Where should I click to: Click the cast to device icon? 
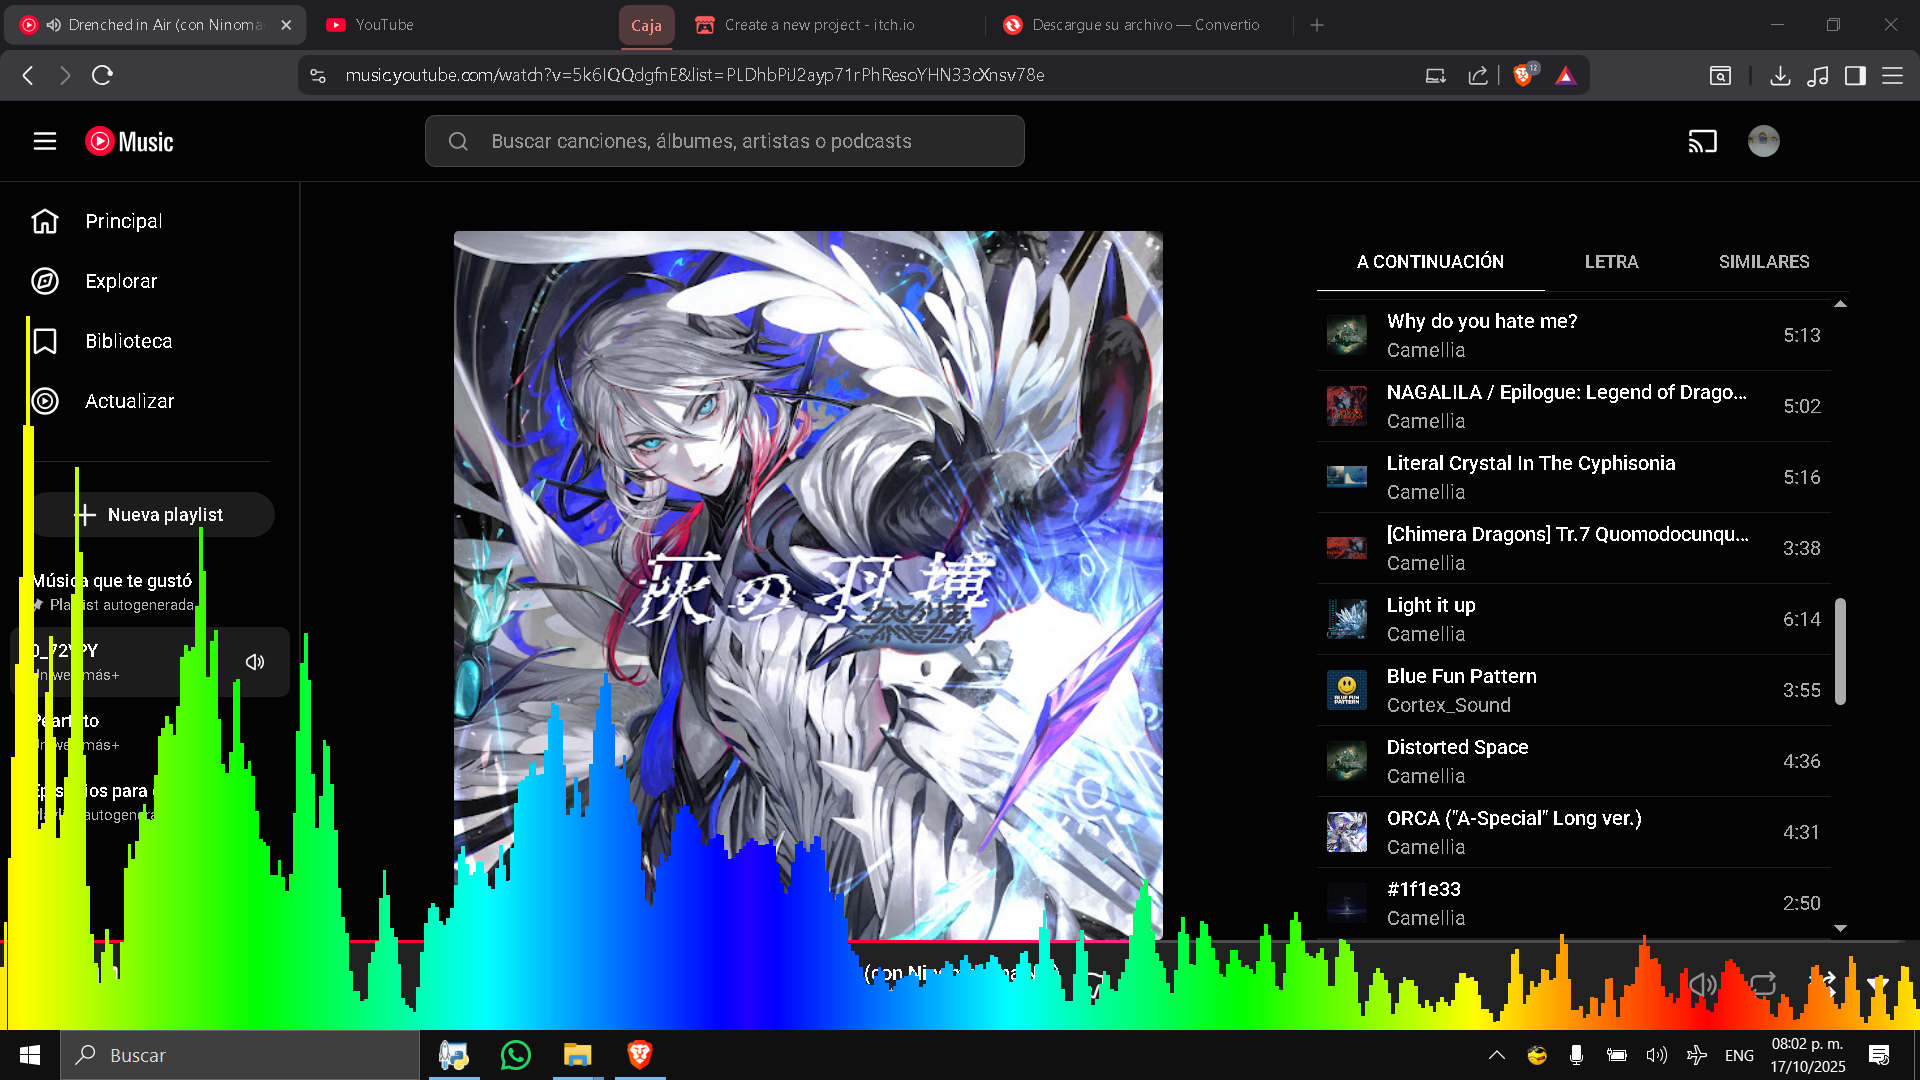(1702, 141)
